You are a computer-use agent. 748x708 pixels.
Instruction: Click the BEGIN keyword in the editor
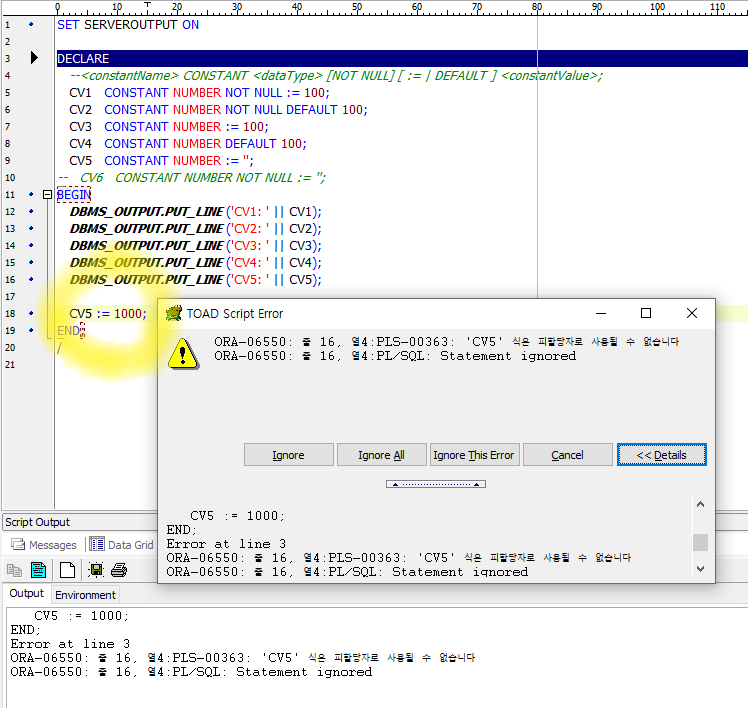click(74, 195)
